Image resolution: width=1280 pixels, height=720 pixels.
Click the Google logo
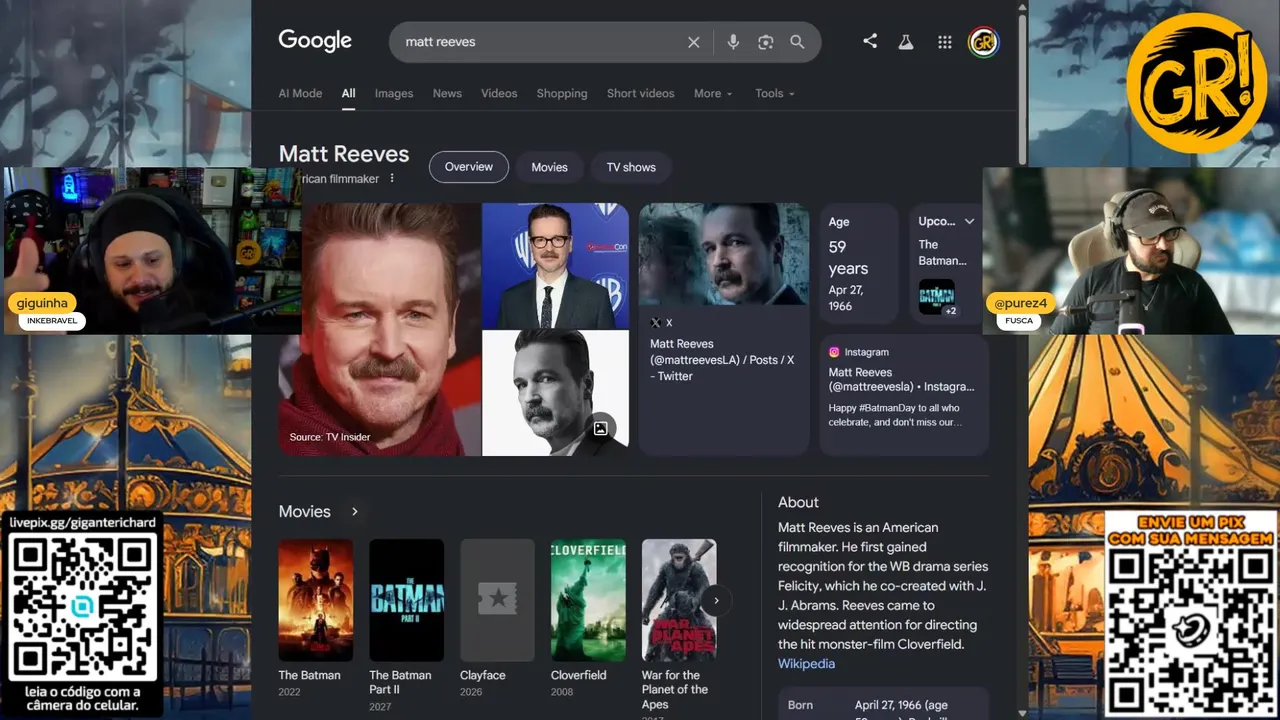click(x=315, y=41)
